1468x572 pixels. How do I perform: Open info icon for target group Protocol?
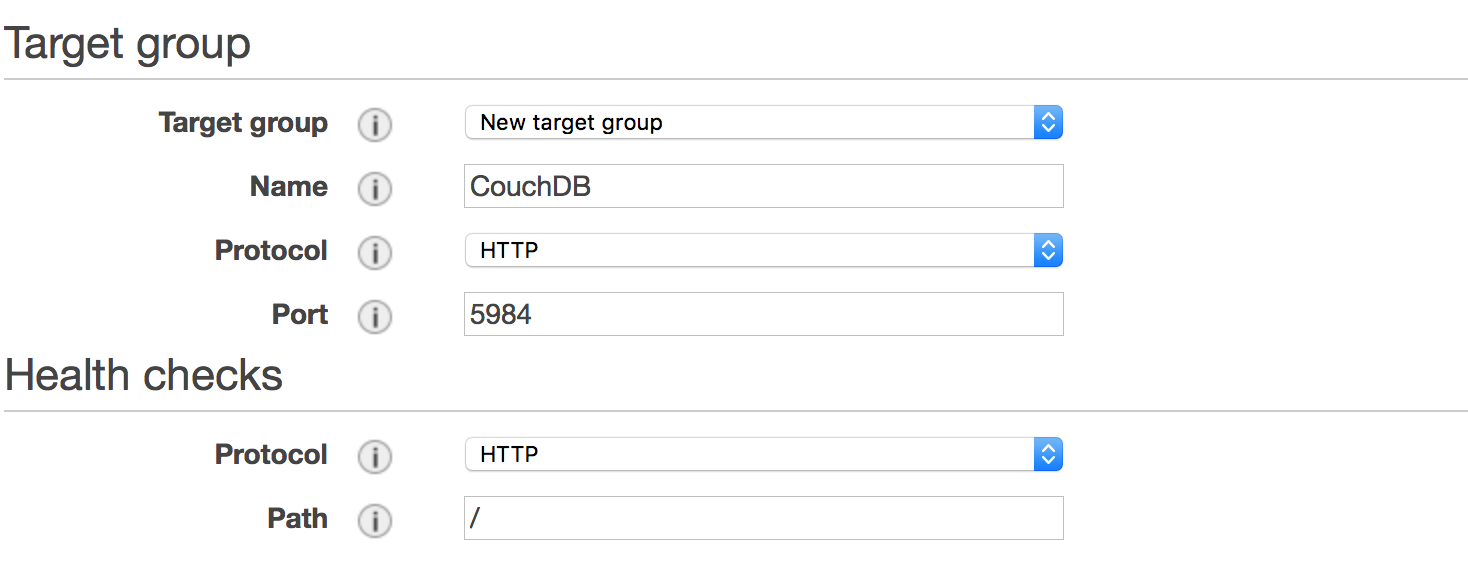click(375, 253)
